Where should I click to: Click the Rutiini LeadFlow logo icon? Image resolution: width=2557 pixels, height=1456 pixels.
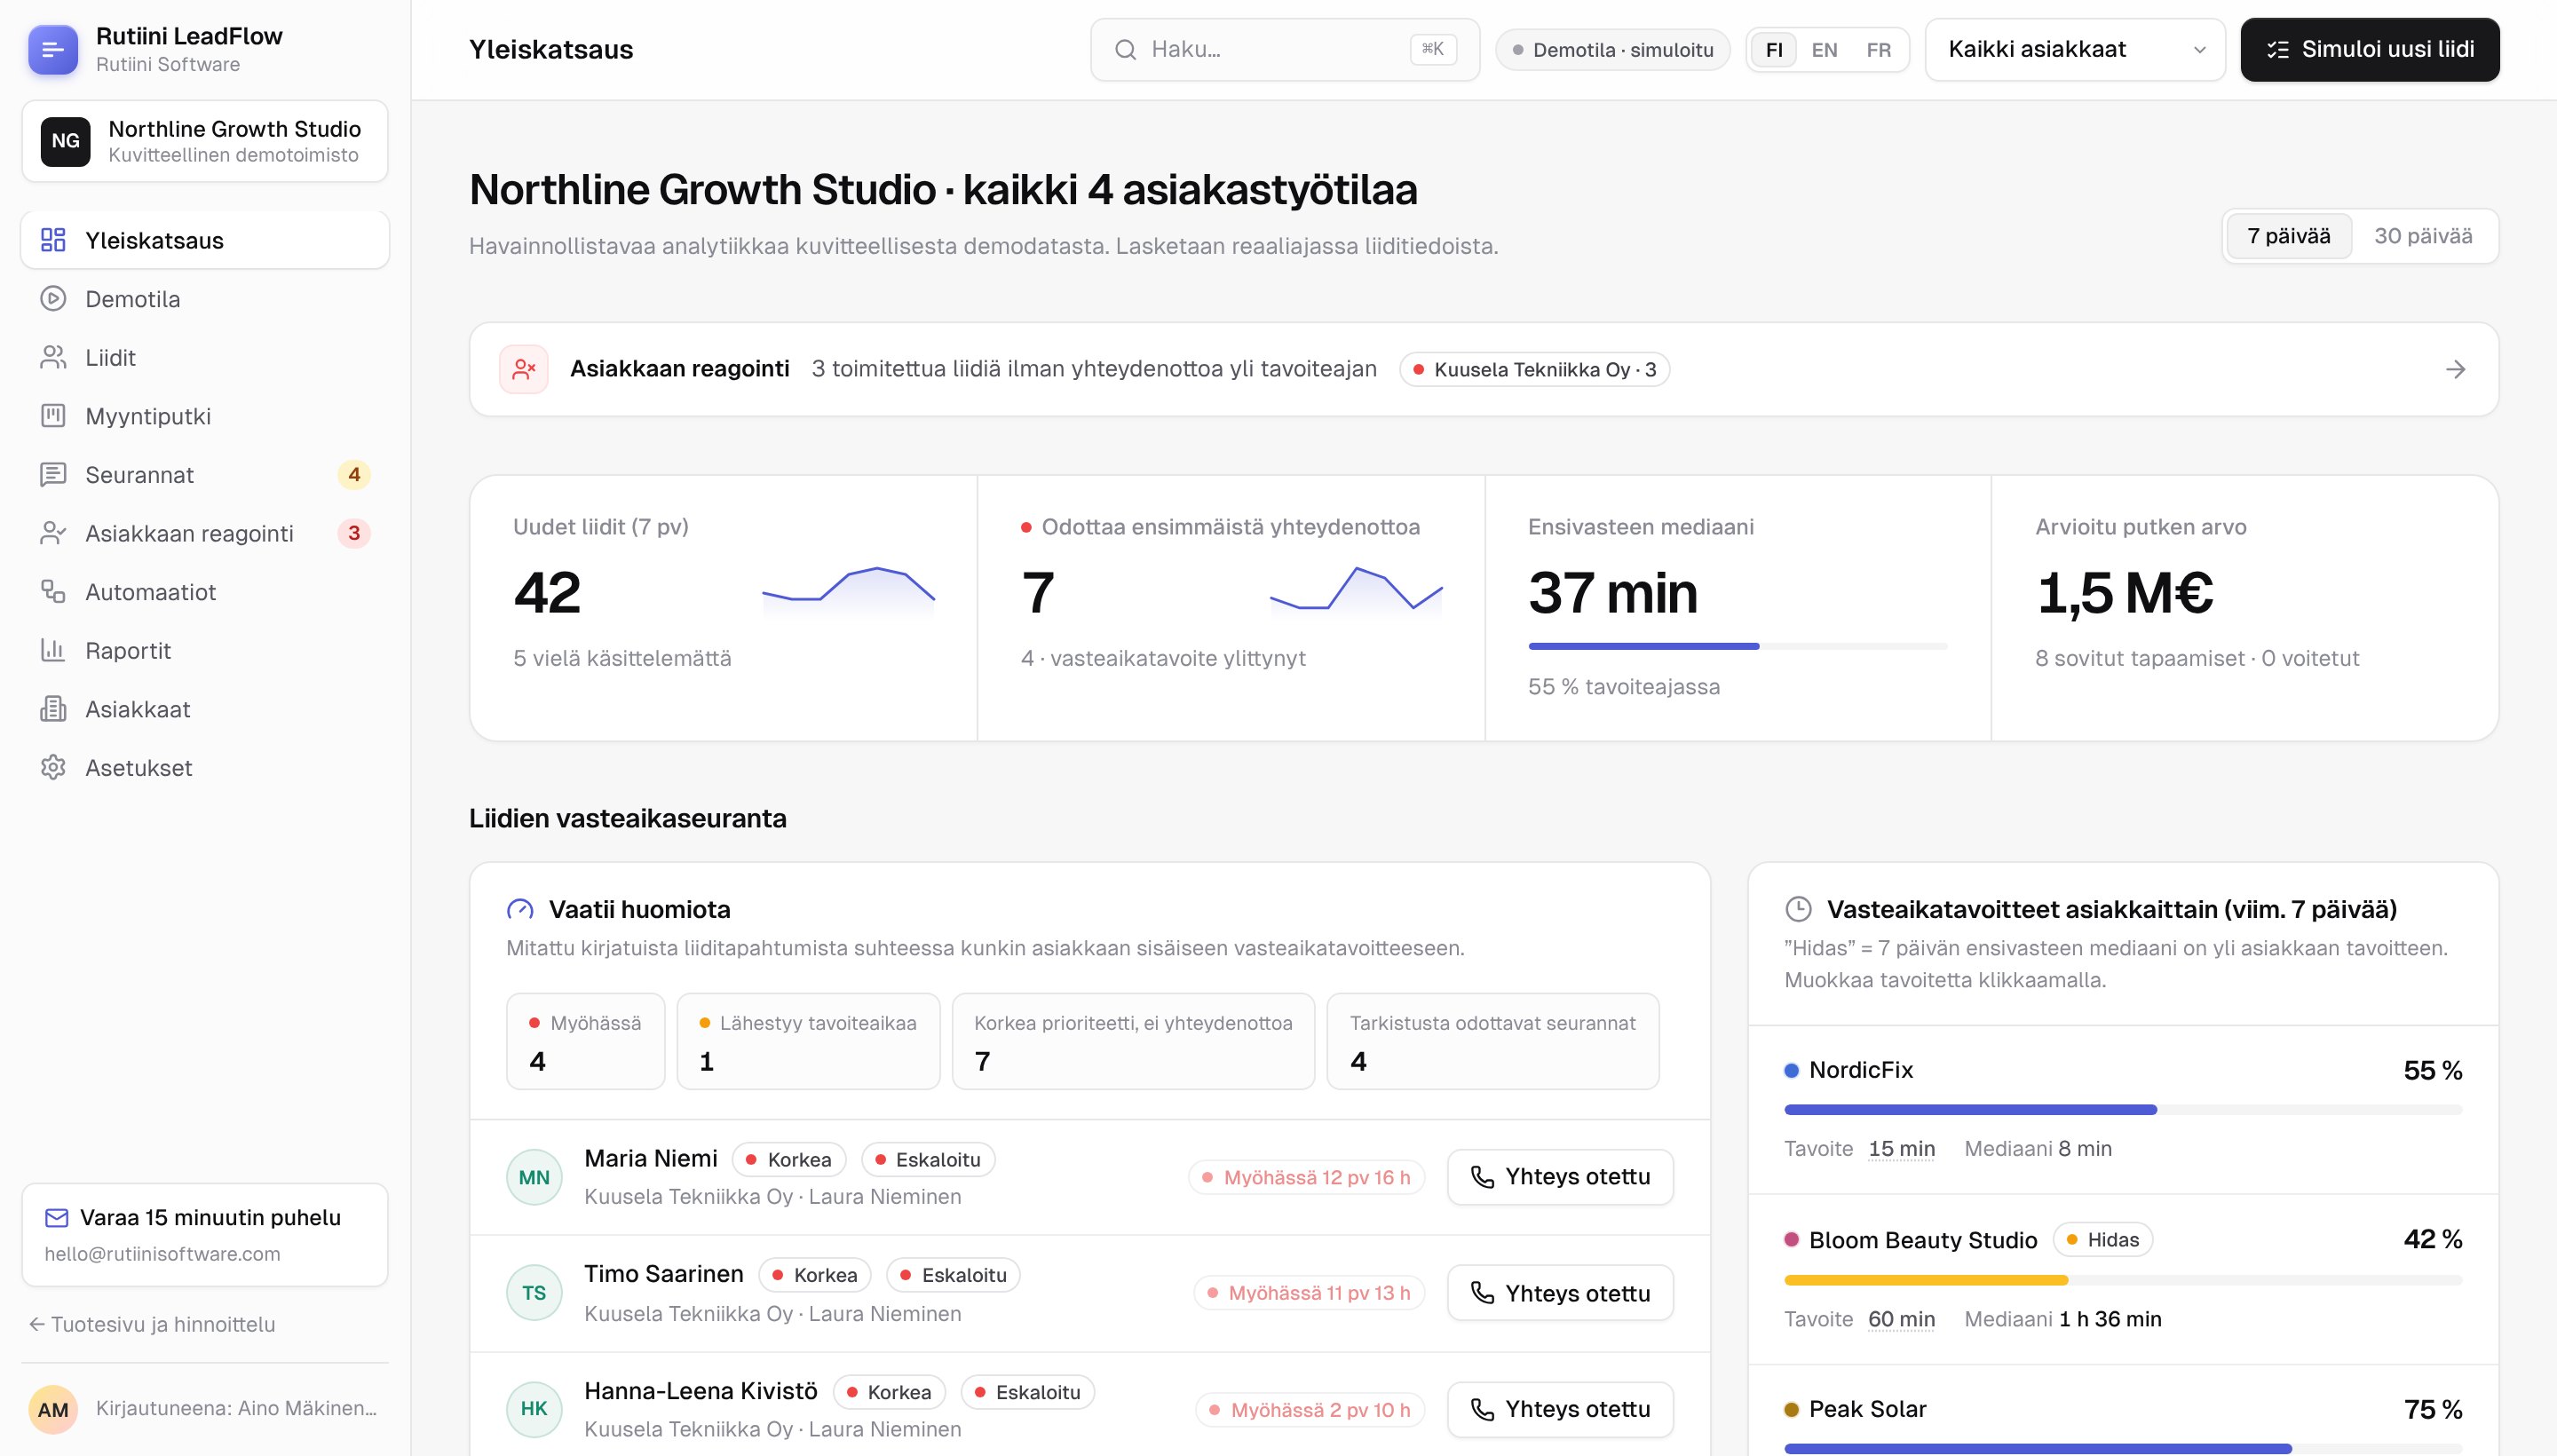[x=53, y=50]
